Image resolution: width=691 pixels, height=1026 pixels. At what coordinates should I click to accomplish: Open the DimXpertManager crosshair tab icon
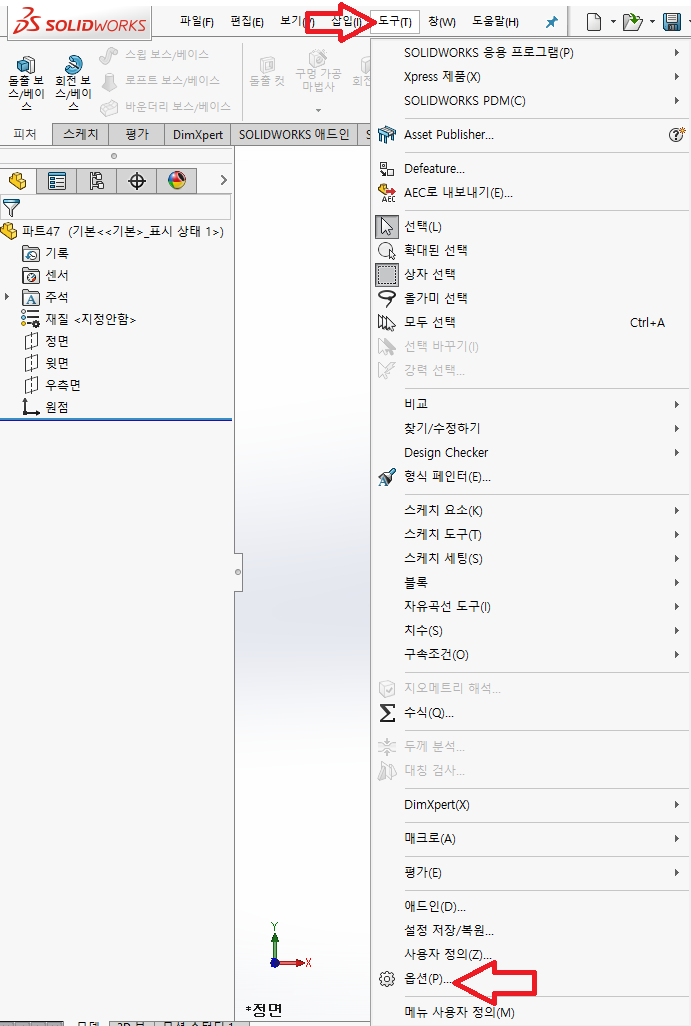coord(137,181)
